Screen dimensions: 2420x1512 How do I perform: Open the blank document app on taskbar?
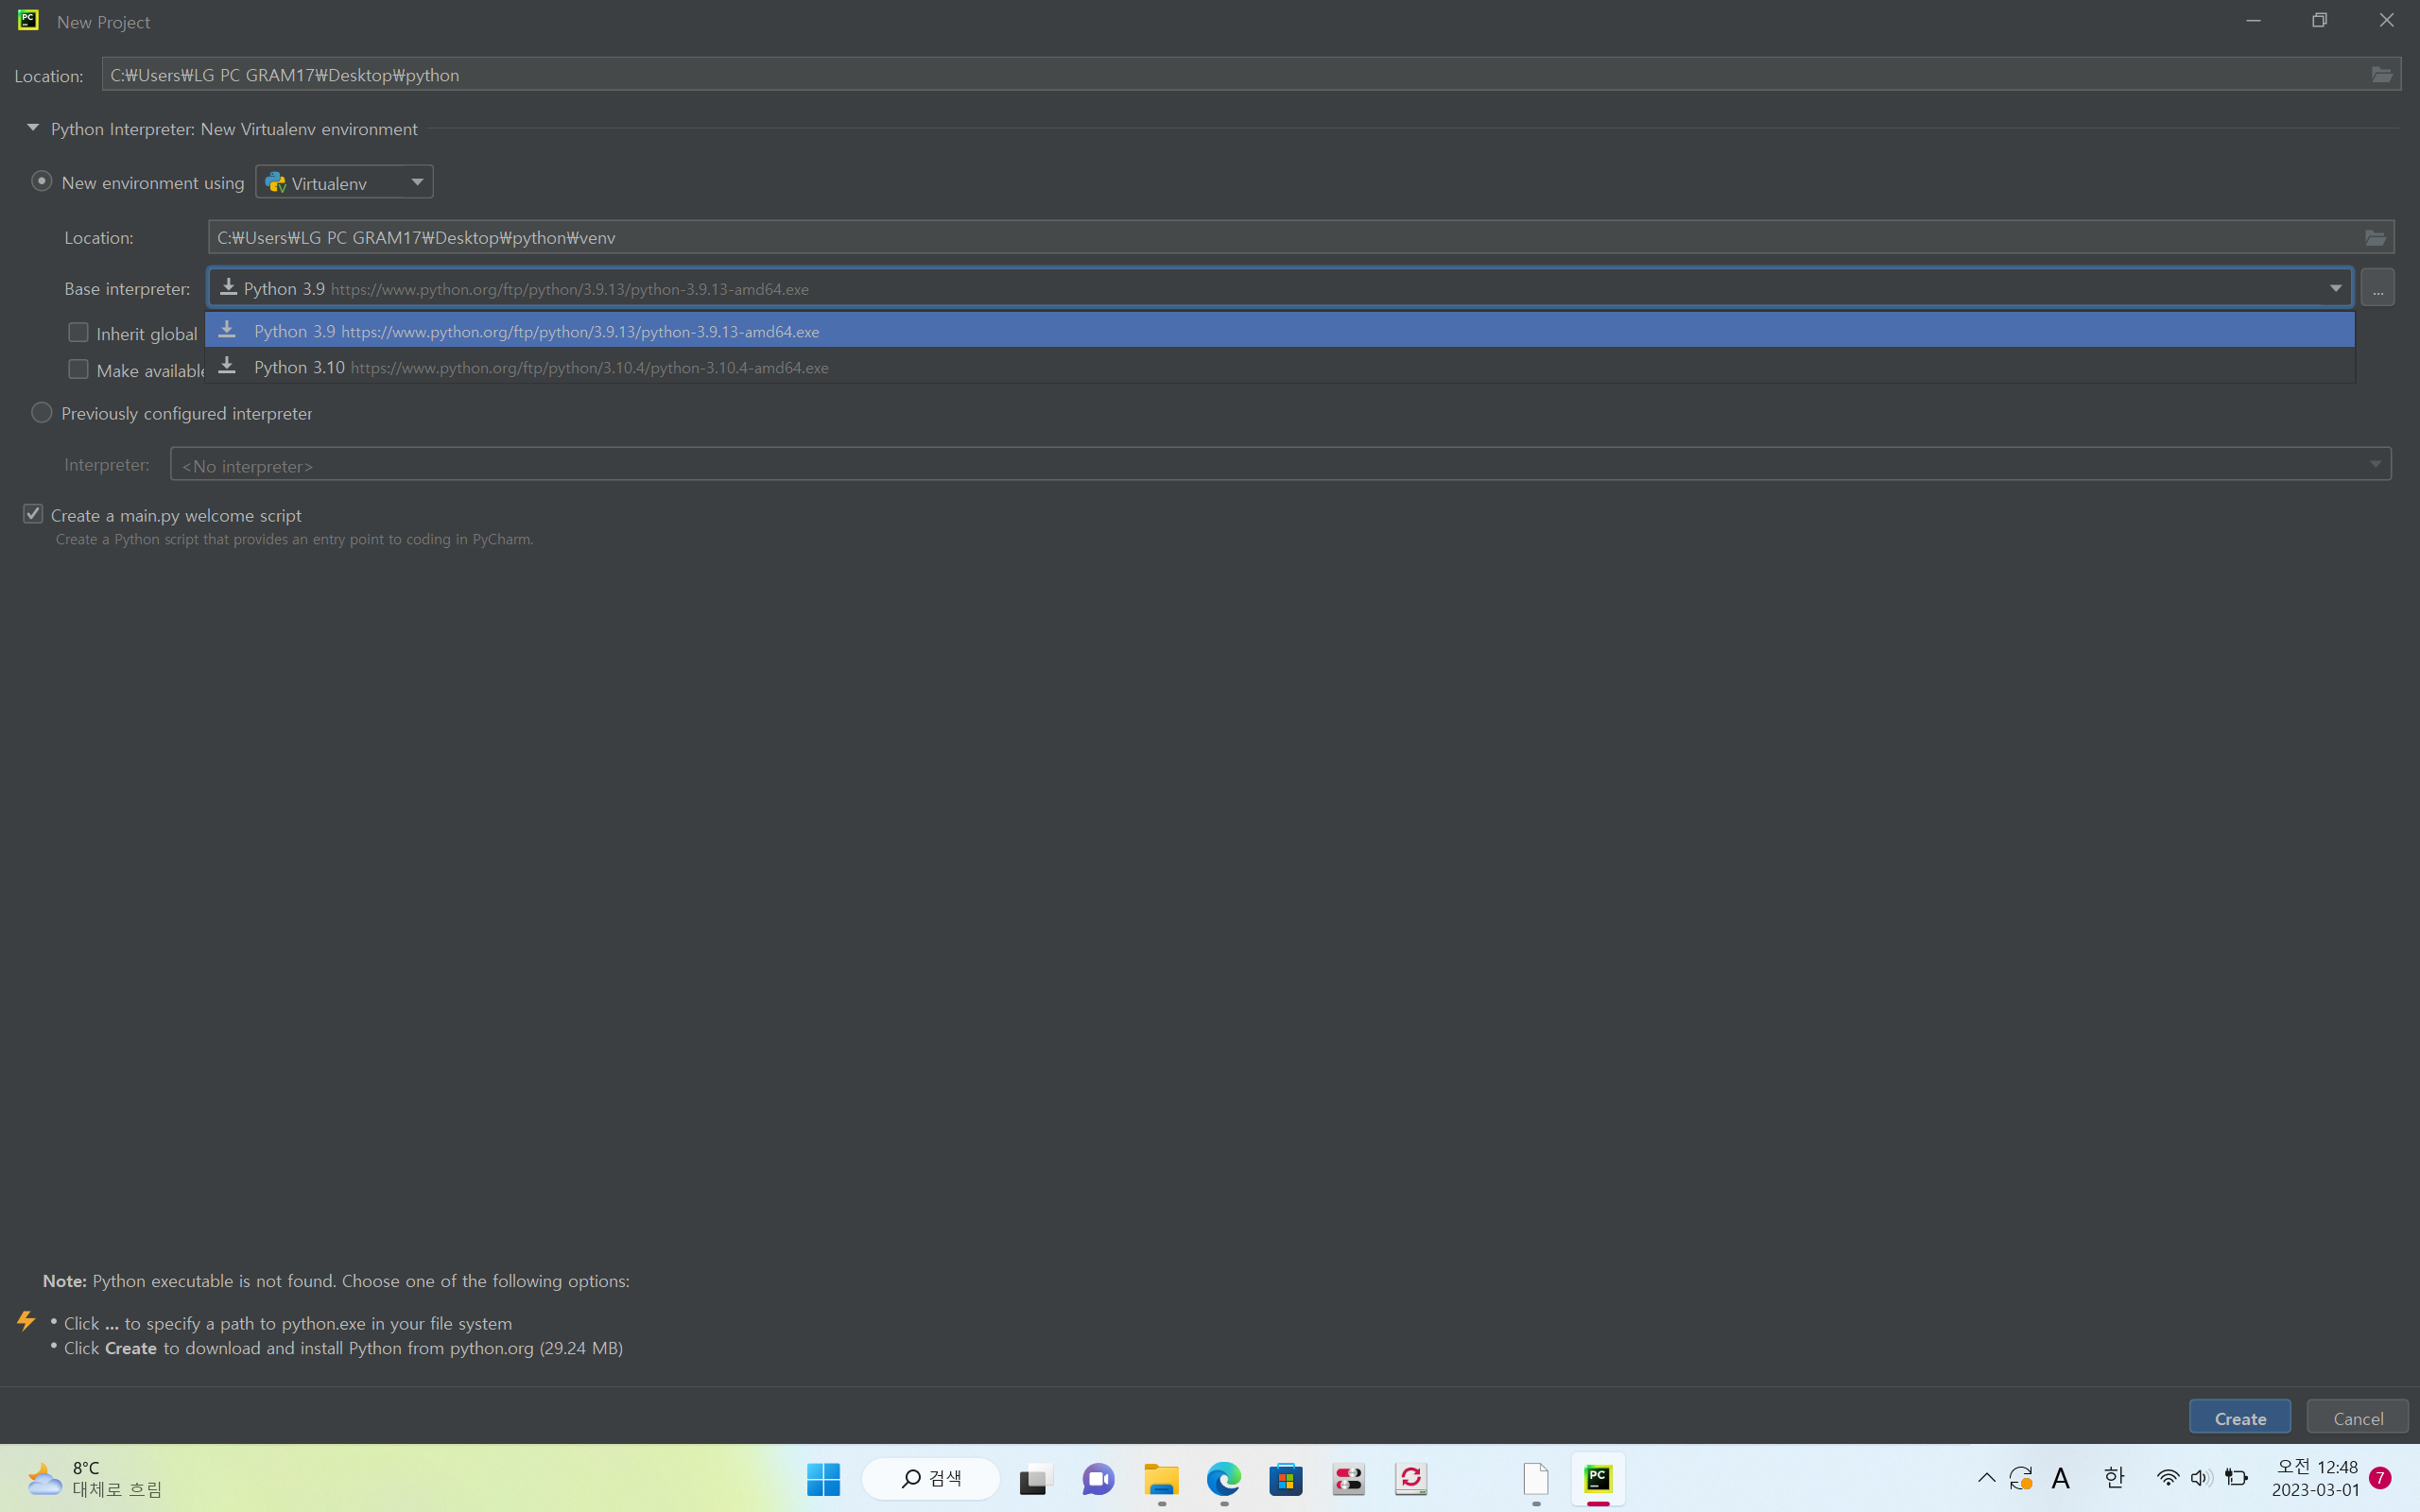[x=1536, y=1479]
